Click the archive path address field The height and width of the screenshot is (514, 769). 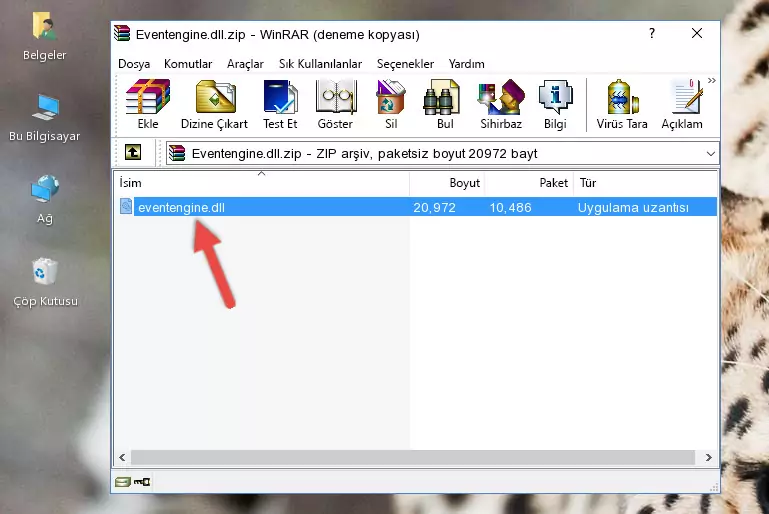coord(442,154)
